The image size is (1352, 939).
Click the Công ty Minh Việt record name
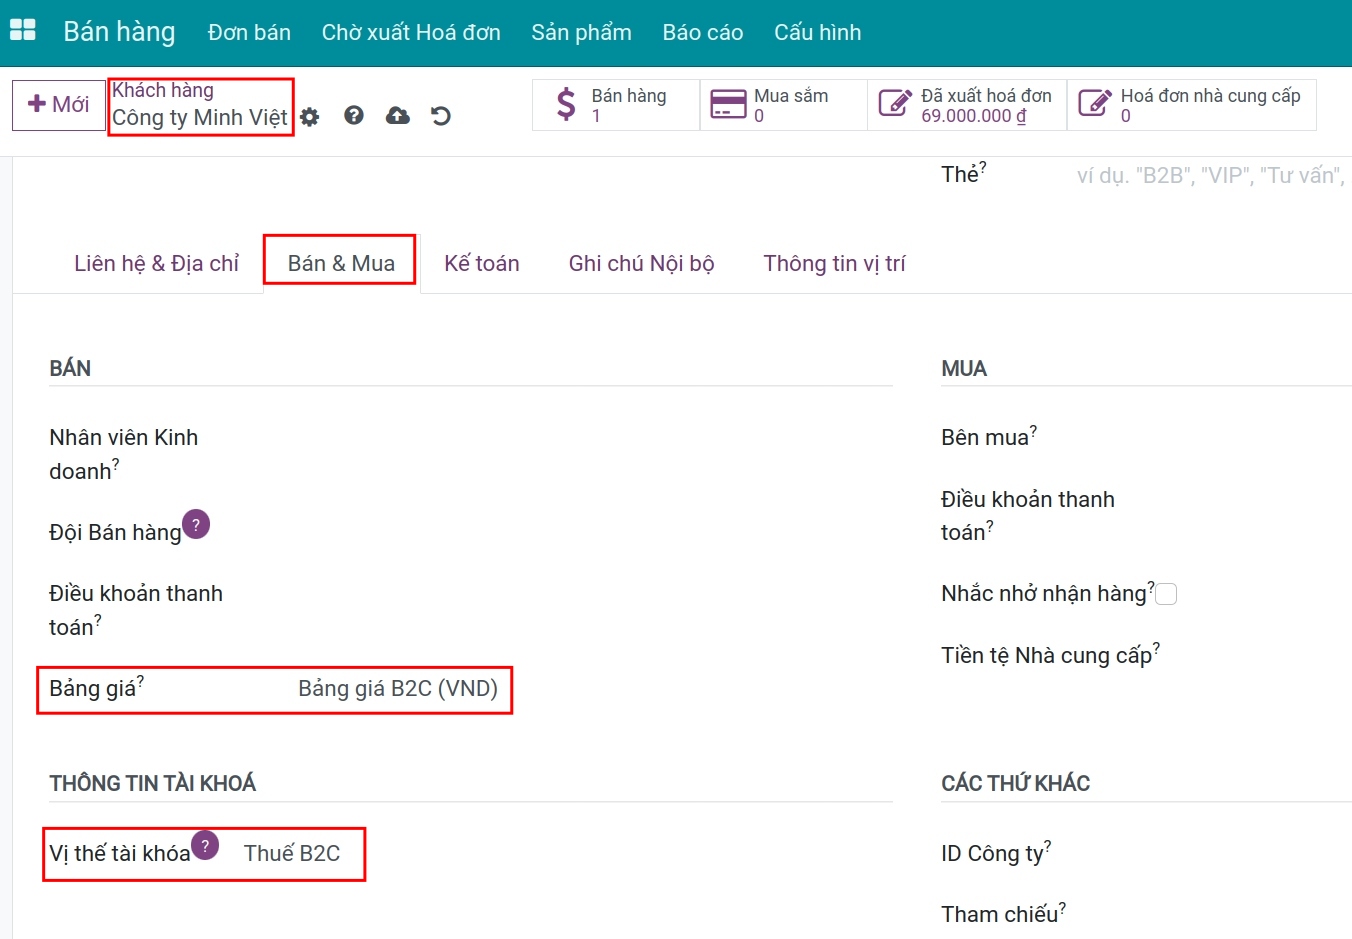(200, 118)
